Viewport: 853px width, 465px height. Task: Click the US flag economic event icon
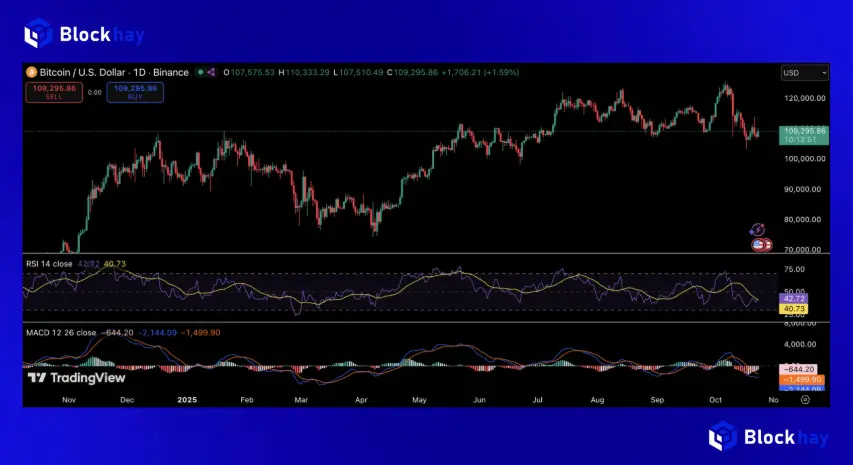click(759, 244)
